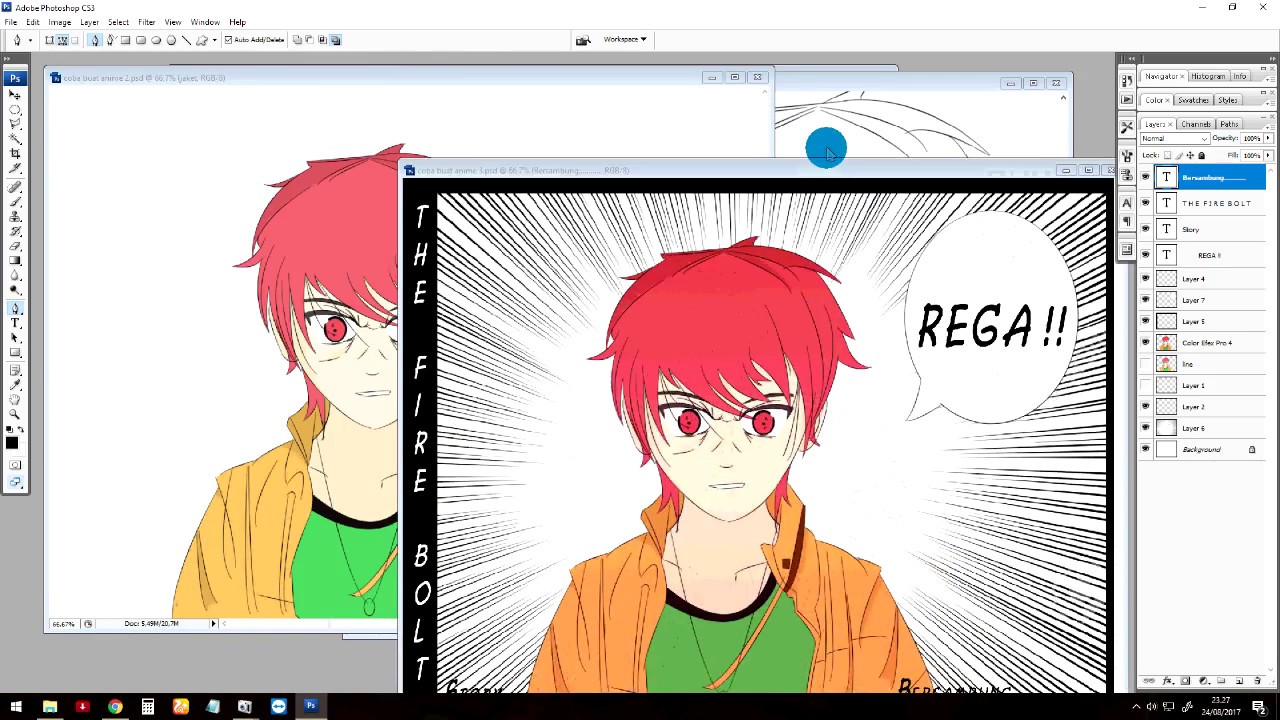Click the foreground color swatch
Image resolution: width=1280 pixels, height=720 pixels.
(x=11, y=442)
